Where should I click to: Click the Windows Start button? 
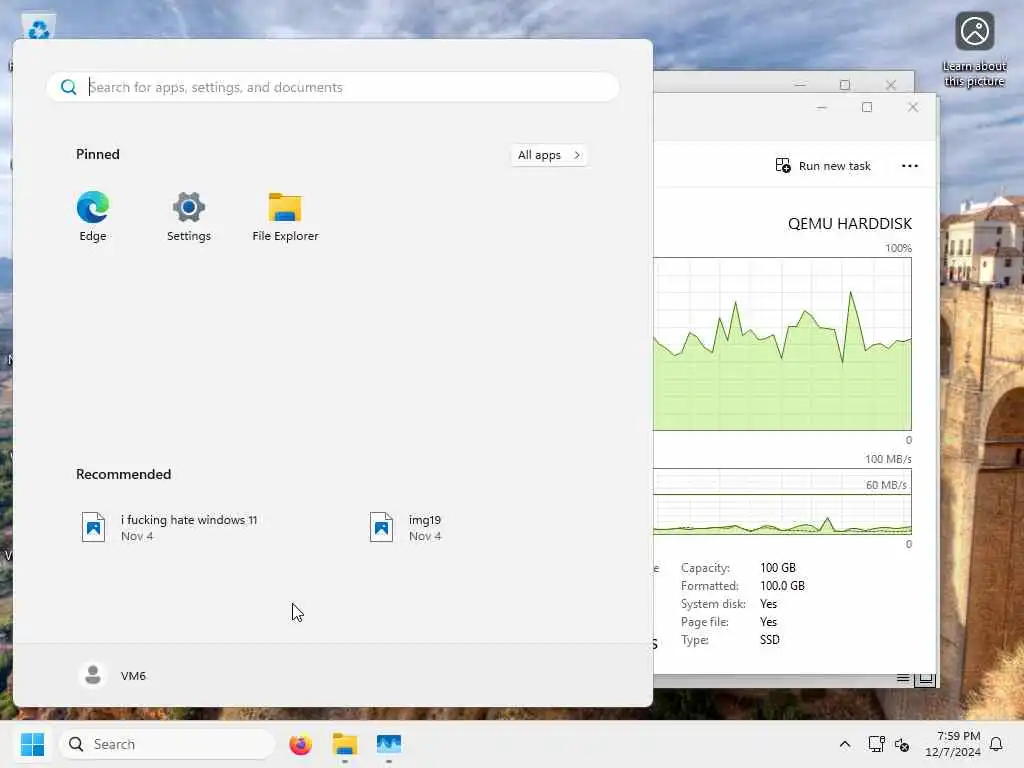click(x=32, y=744)
